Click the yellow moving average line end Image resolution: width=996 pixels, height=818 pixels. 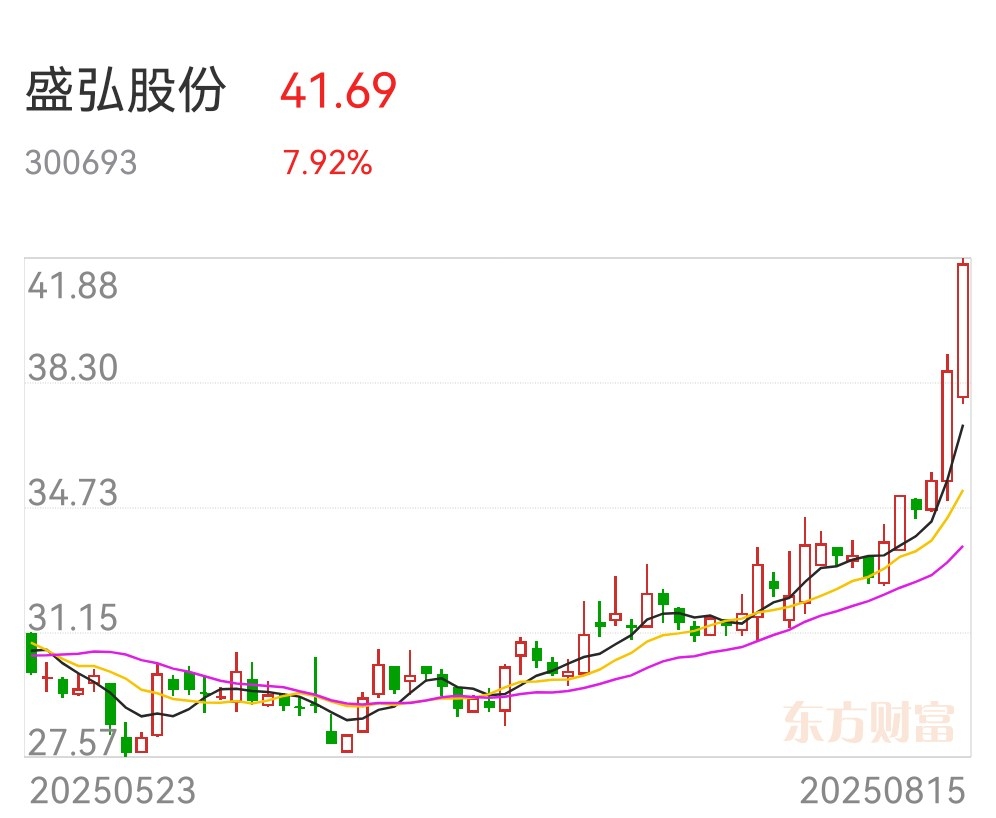coord(962,492)
